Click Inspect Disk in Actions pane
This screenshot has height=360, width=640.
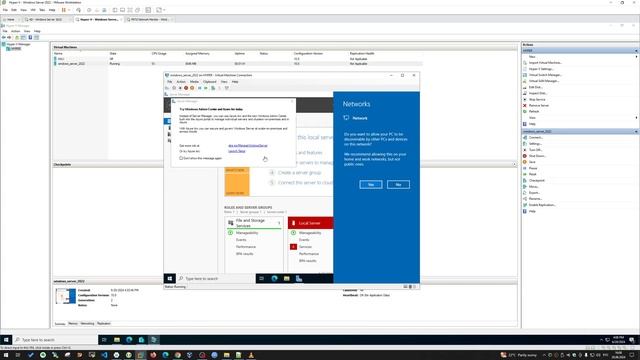[x=537, y=93]
